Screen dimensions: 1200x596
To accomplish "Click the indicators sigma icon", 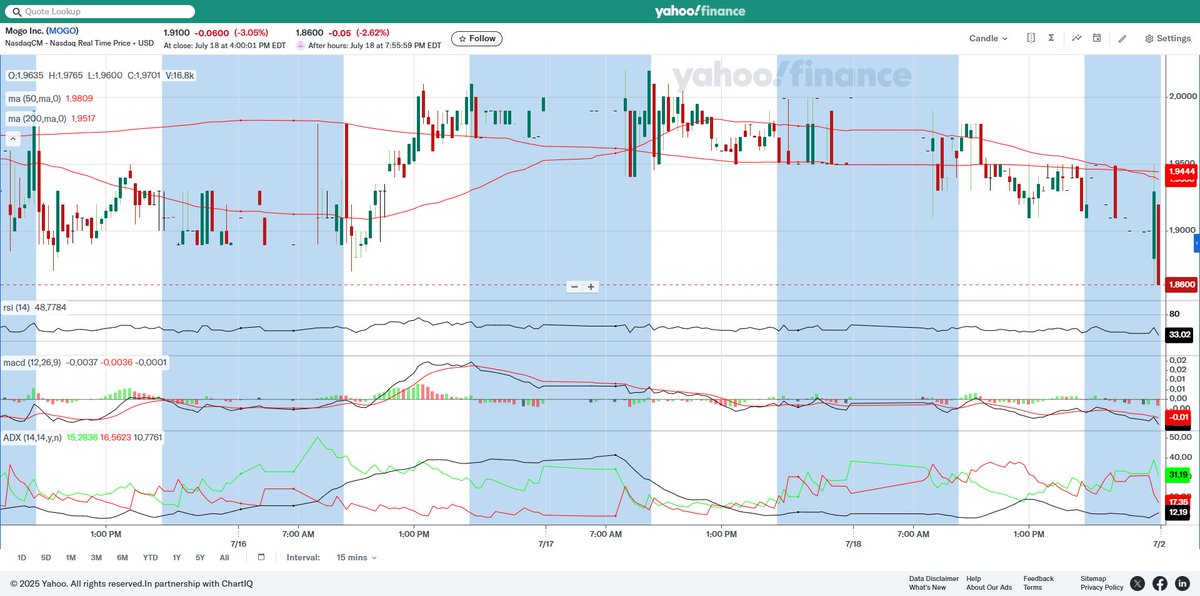I will click(1052, 38).
